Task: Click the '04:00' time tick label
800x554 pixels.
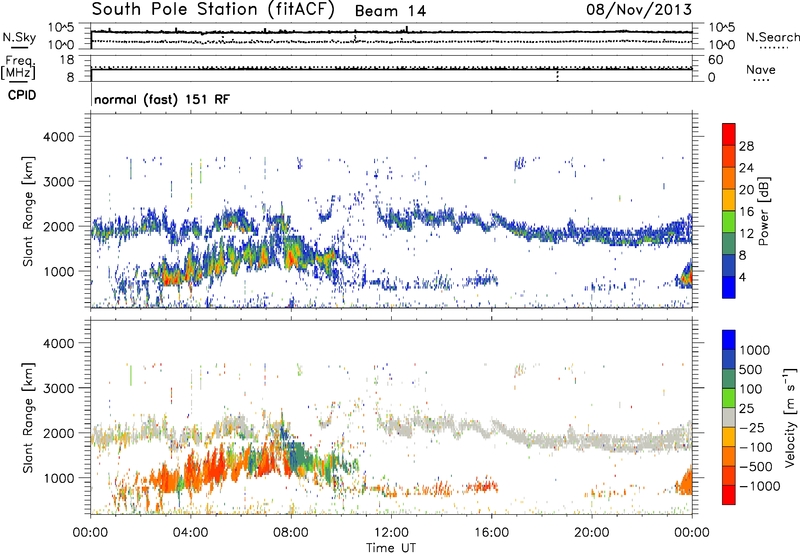Action: pos(191,533)
